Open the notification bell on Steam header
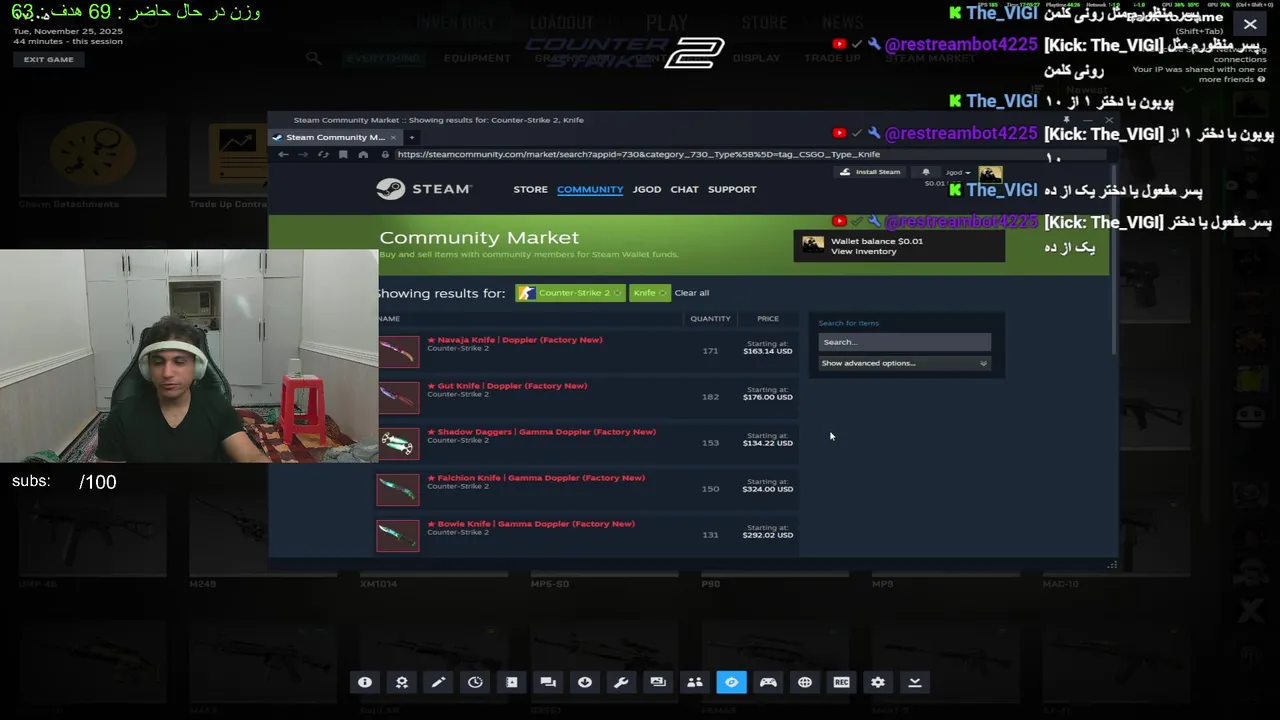Viewport: 1280px width, 720px height. click(x=925, y=172)
